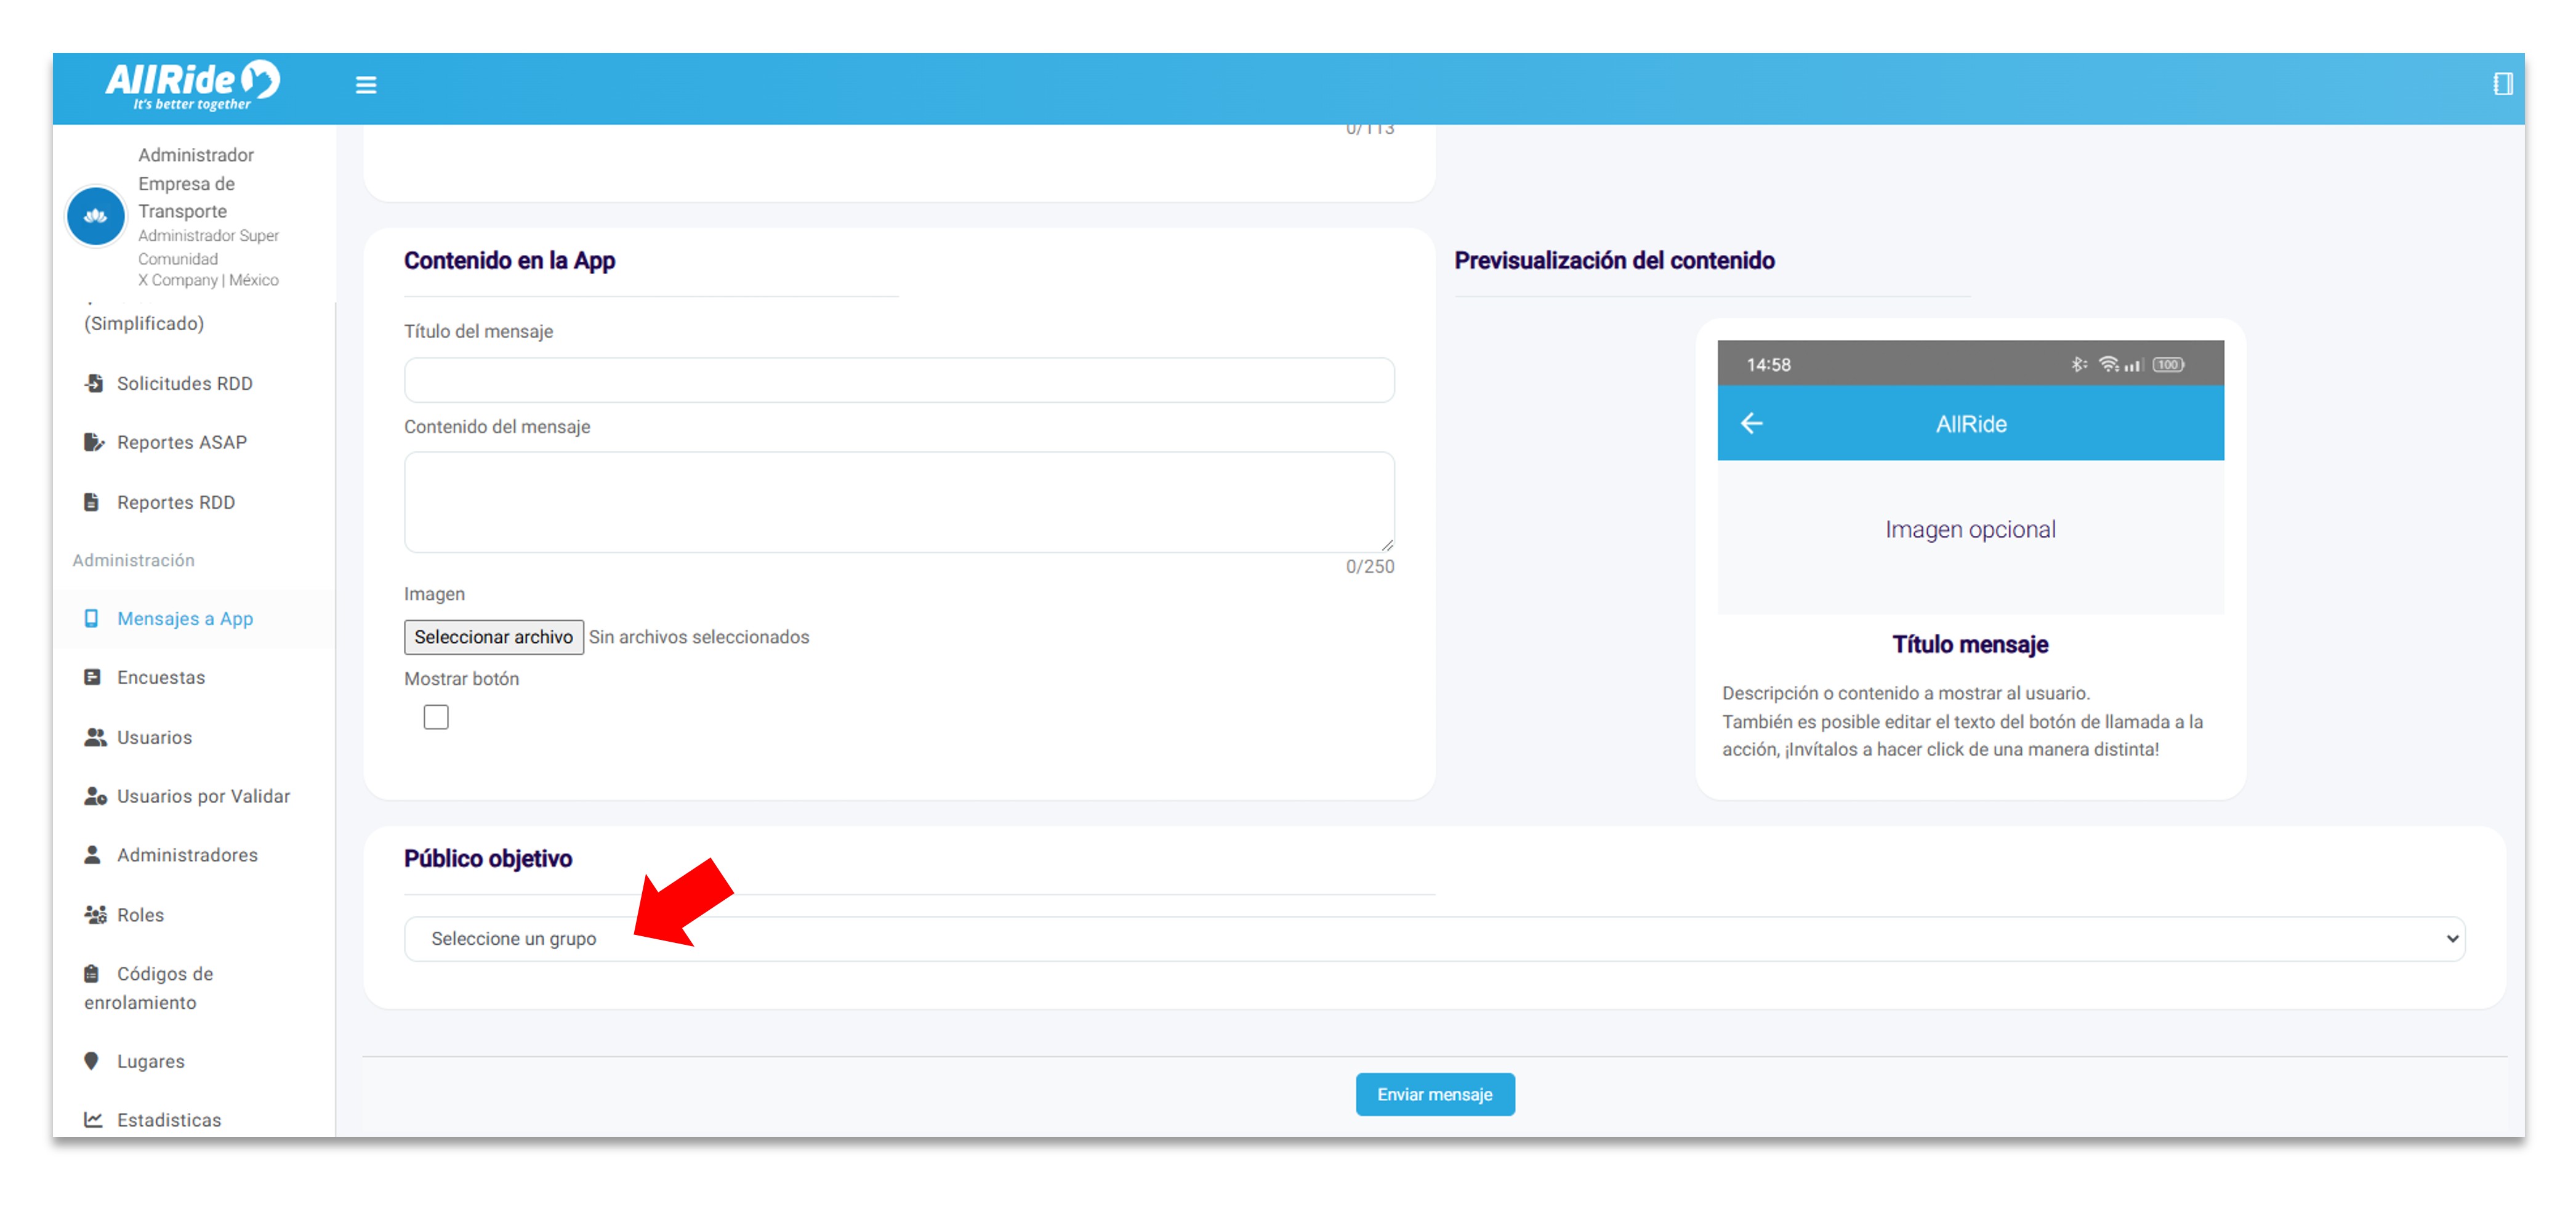The height and width of the screenshot is (1217, 2576).
Task: Click the Reportes ASAP sidebar icon
Action: click(x=94, y=442)
